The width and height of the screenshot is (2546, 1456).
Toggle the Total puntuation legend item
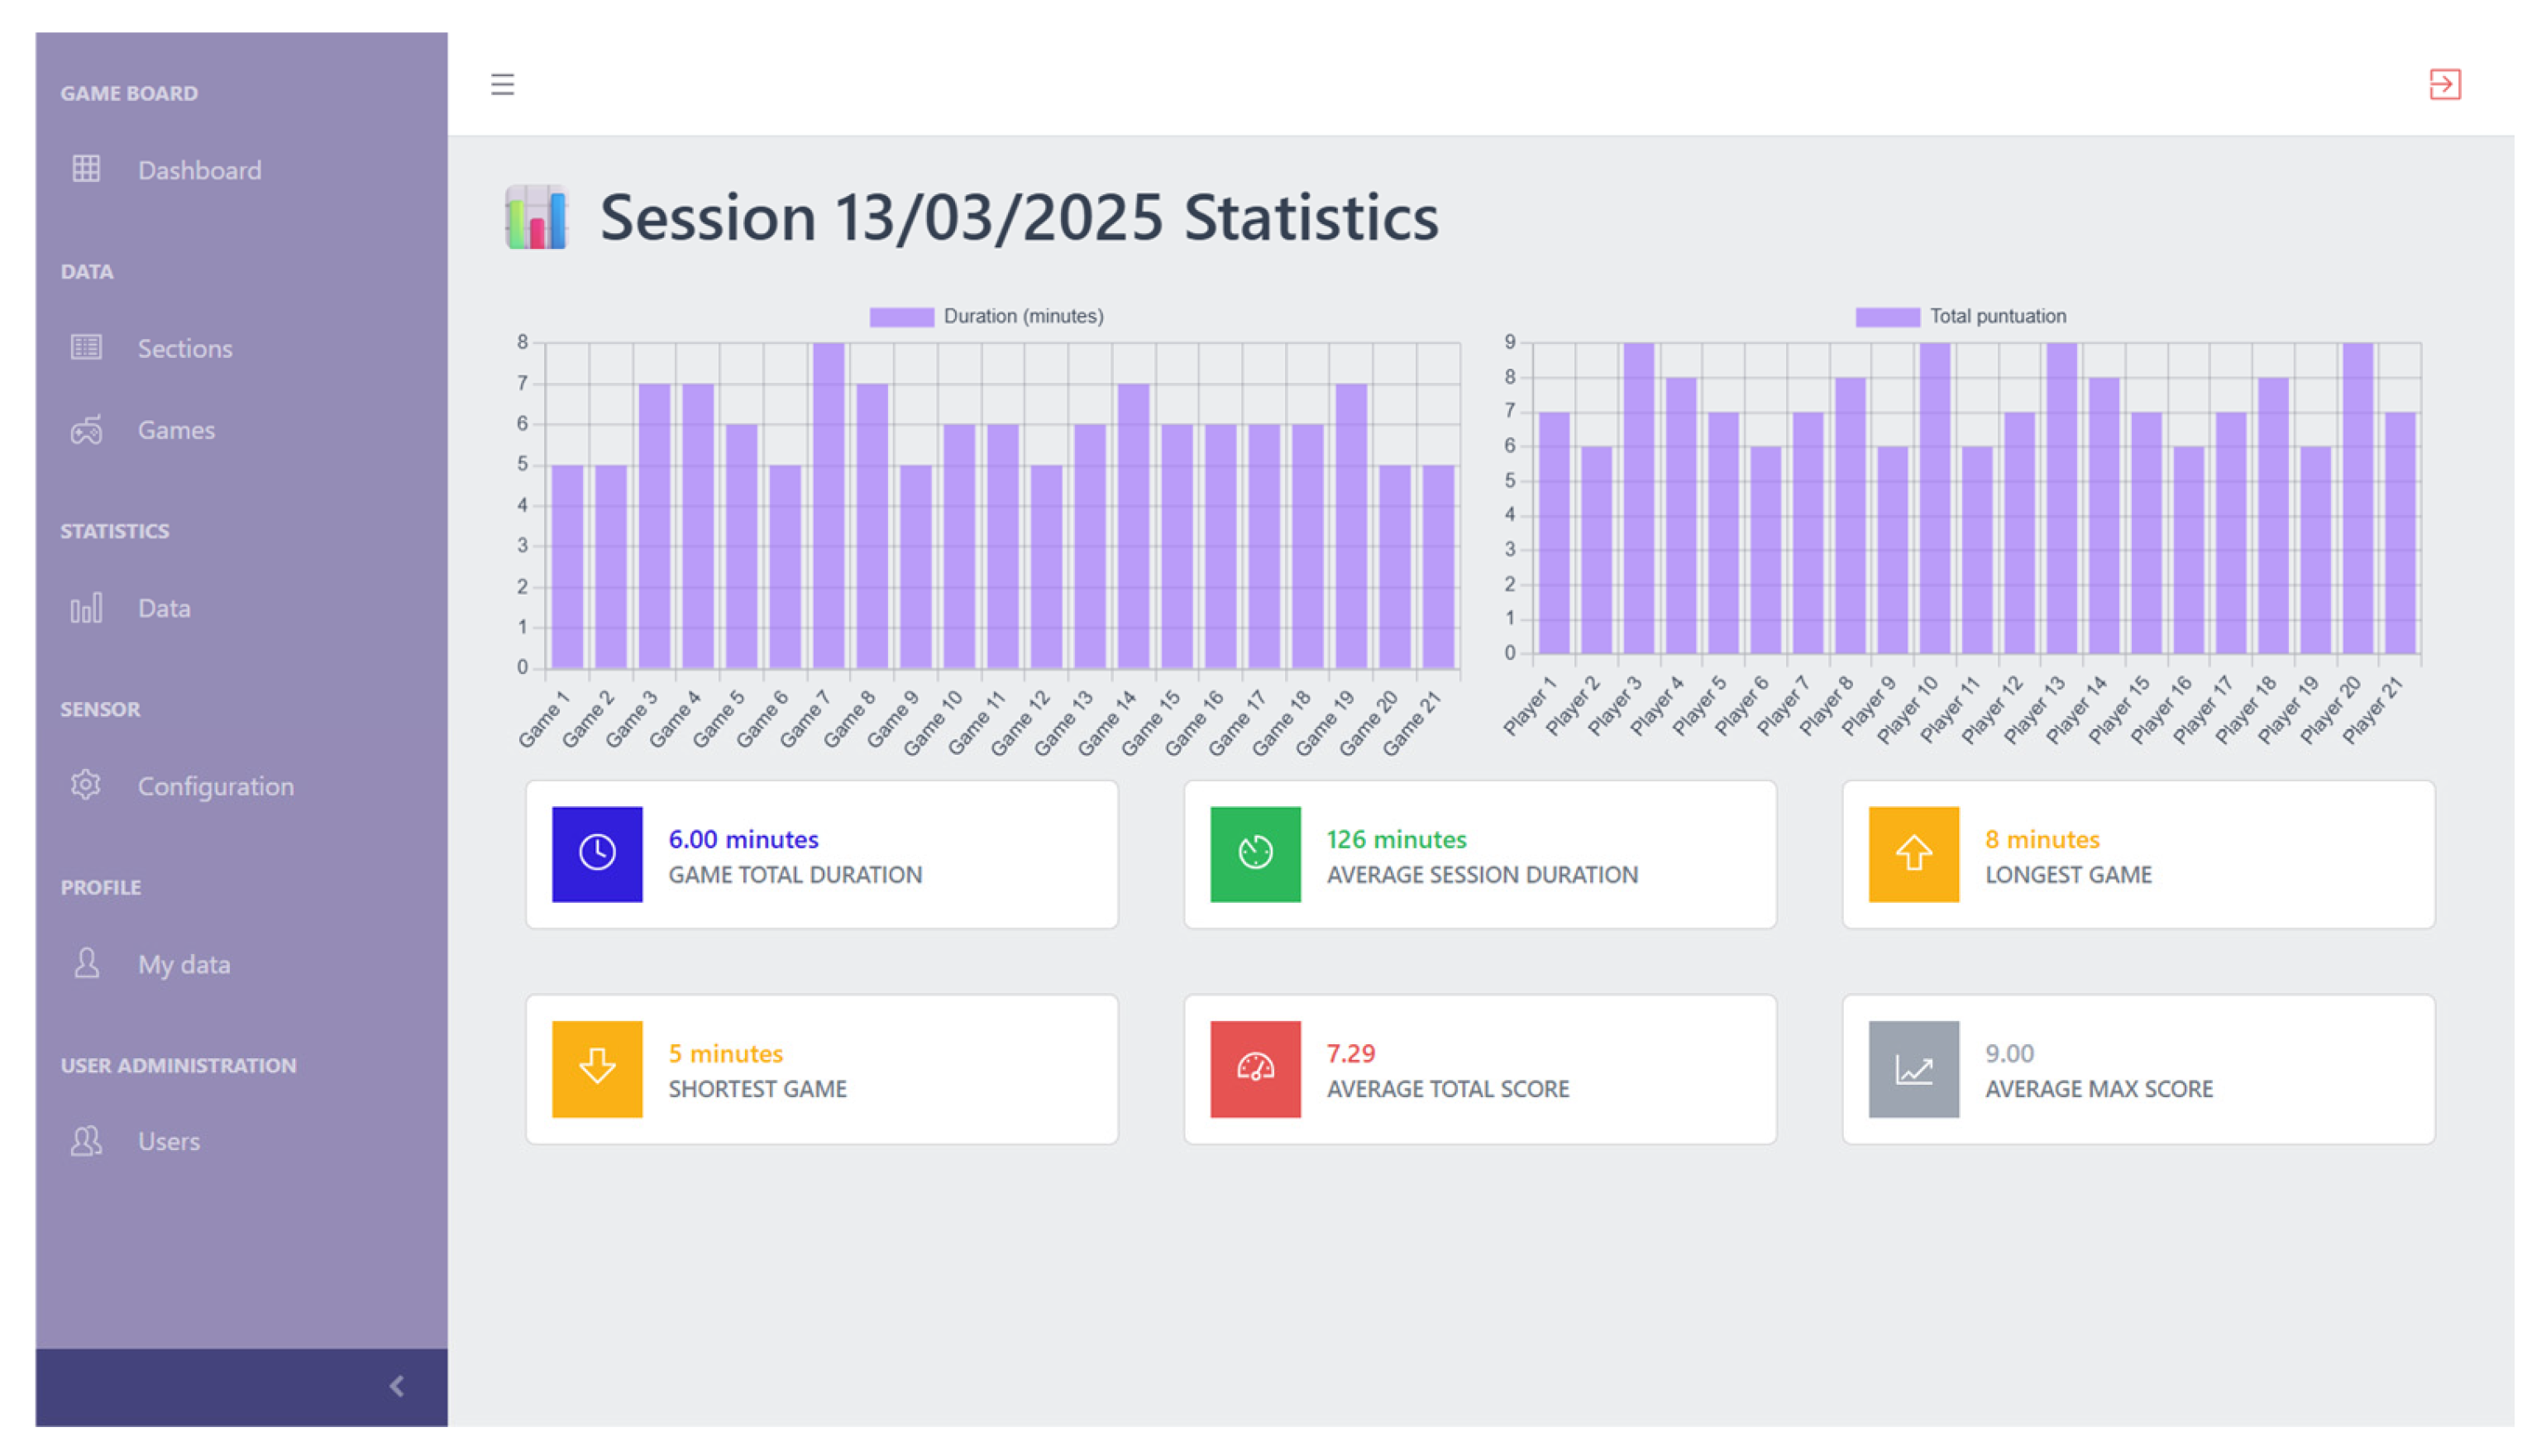(x=1996, y=317)
